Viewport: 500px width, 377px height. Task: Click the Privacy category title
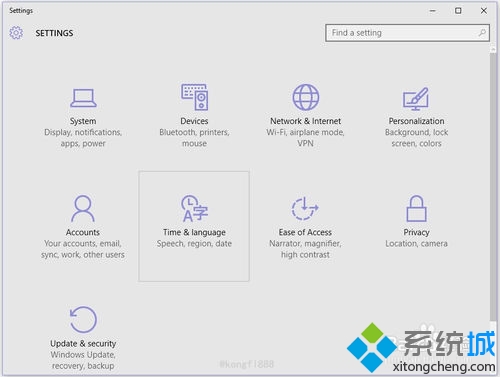point(416,232)
